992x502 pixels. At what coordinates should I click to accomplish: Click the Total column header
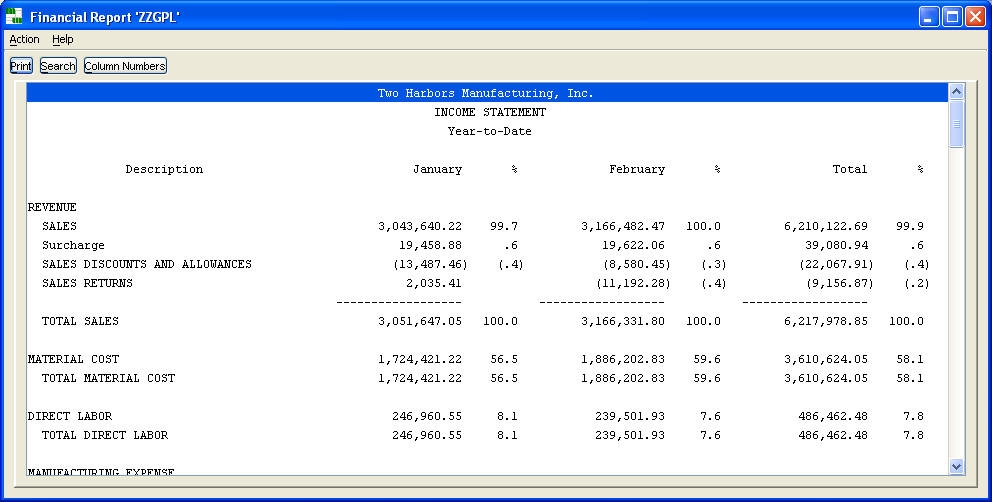pyautogui.click(x=850, y=169)
